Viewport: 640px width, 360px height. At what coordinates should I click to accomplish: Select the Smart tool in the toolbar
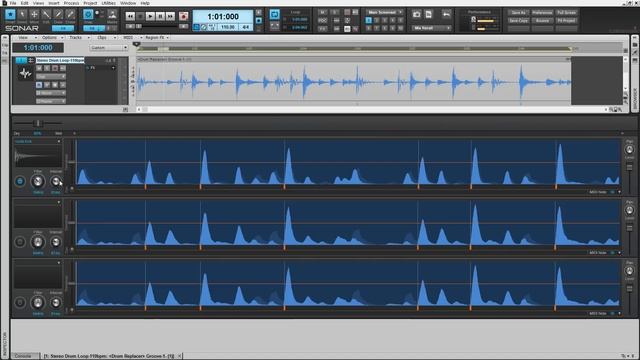10,15
